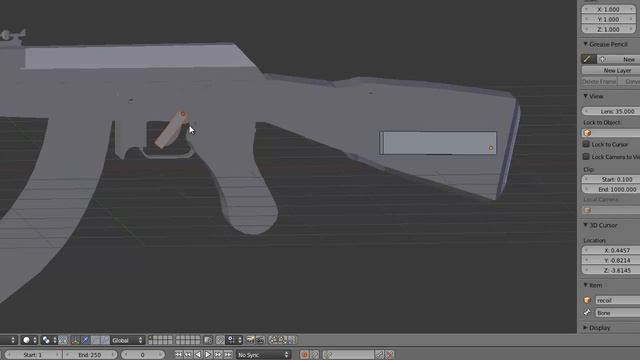Play animation in reverse
This screenshot has width=640, height=360.
point(198,355)
